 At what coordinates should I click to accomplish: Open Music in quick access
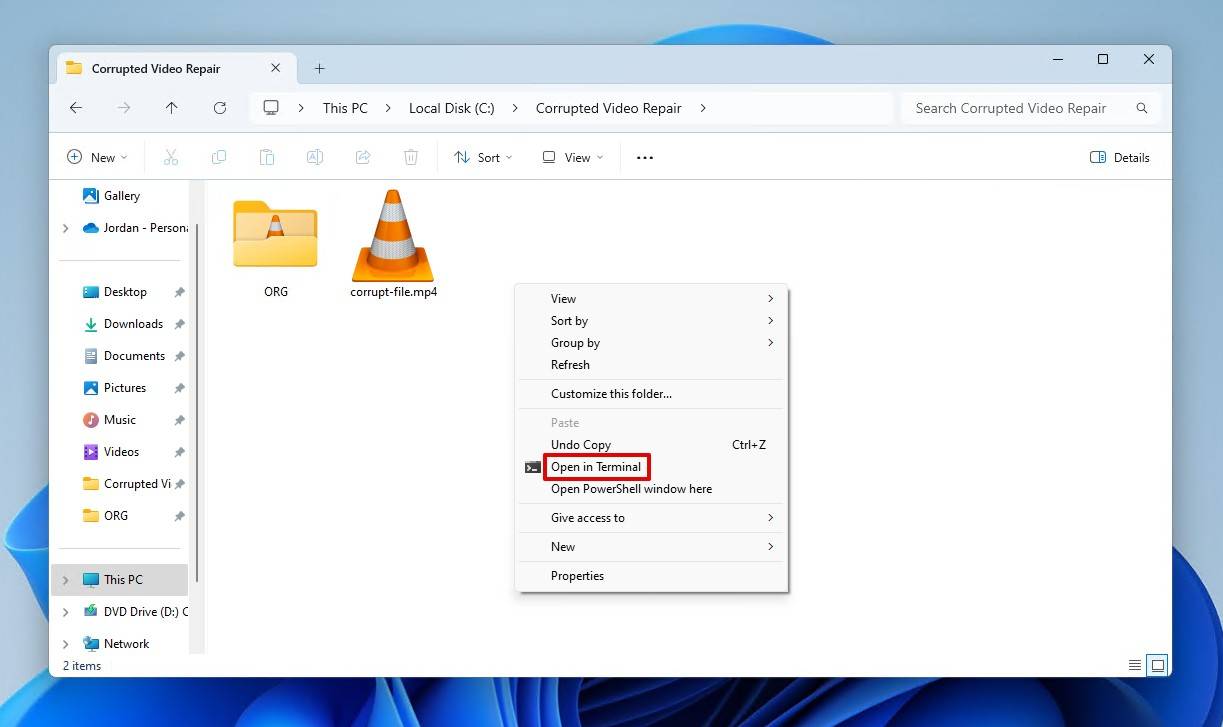click(x=120, y=420)
